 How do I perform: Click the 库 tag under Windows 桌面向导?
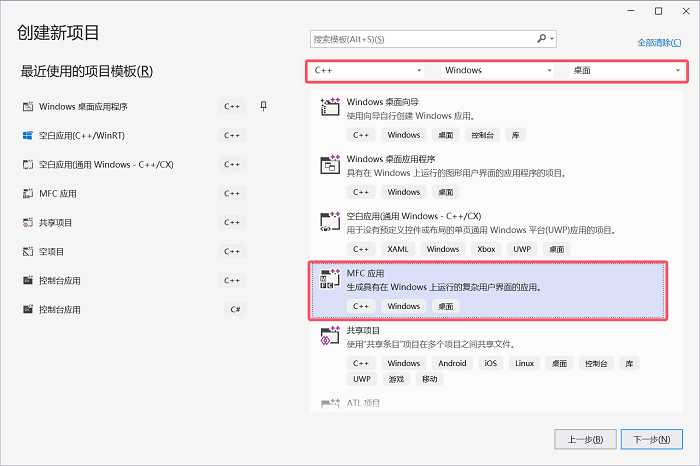coord(516,135)
